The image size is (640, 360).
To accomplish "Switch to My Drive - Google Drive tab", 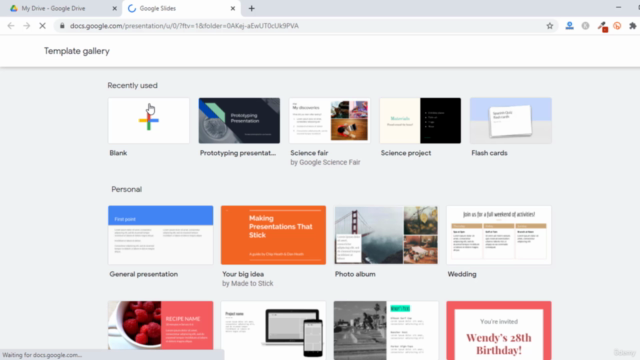I will (60, 8).
